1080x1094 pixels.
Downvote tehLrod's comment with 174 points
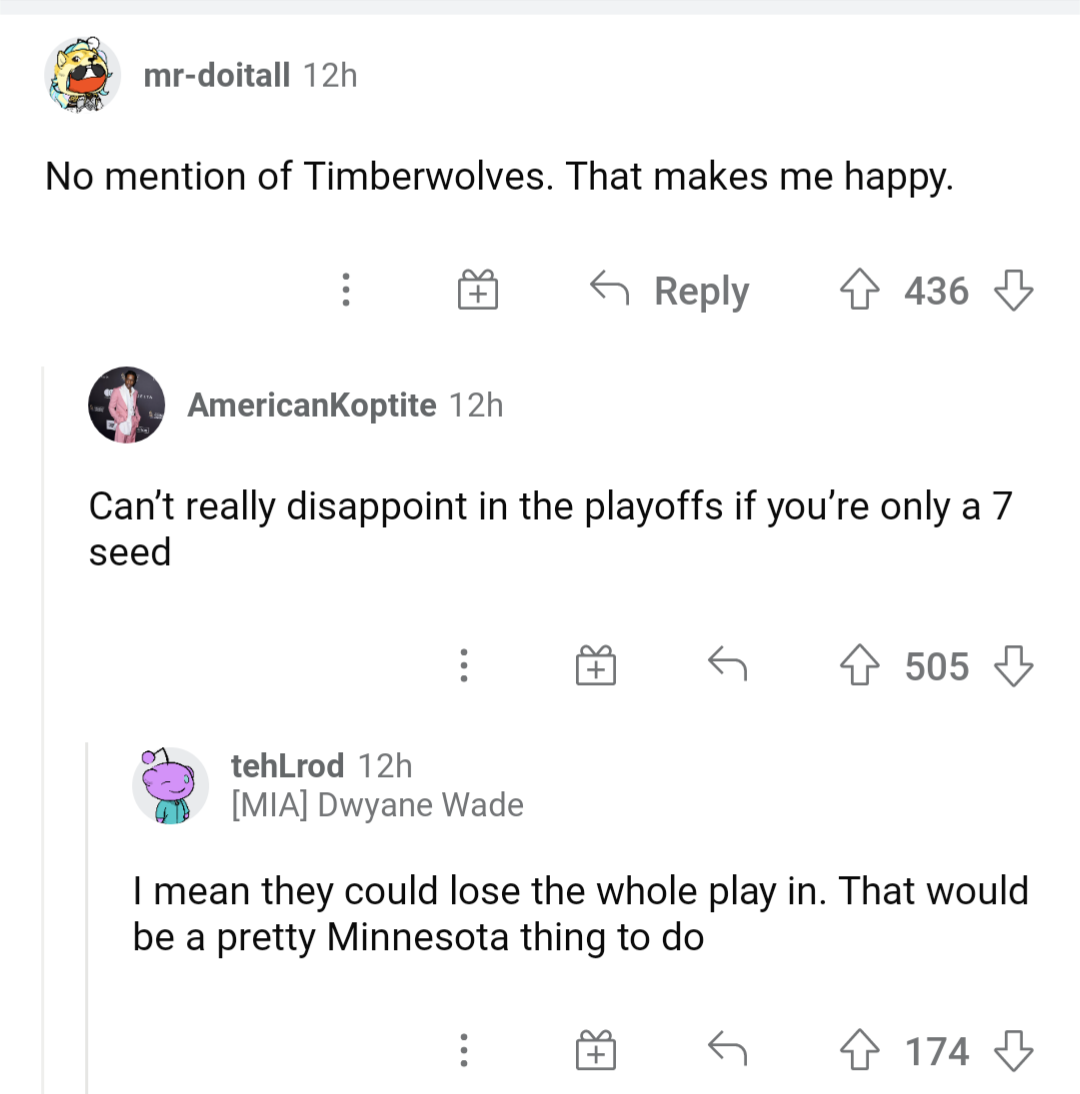1013,1051
